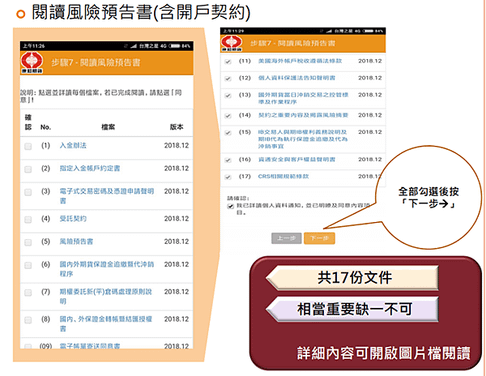Viewport: 486px width, 376px height.
Task: Uncheck the box for document (15)
Action: click(228, 133)
